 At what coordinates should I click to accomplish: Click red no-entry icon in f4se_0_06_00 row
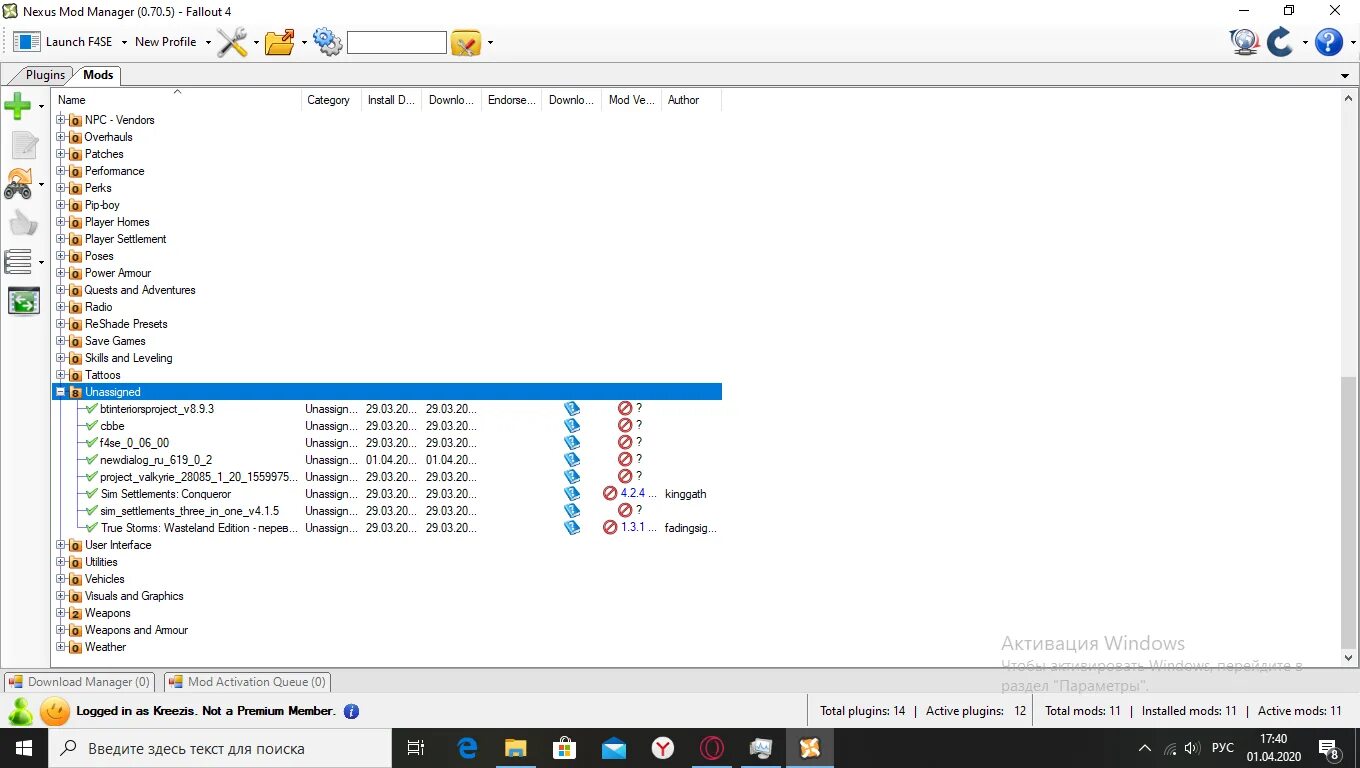(625, 443)
